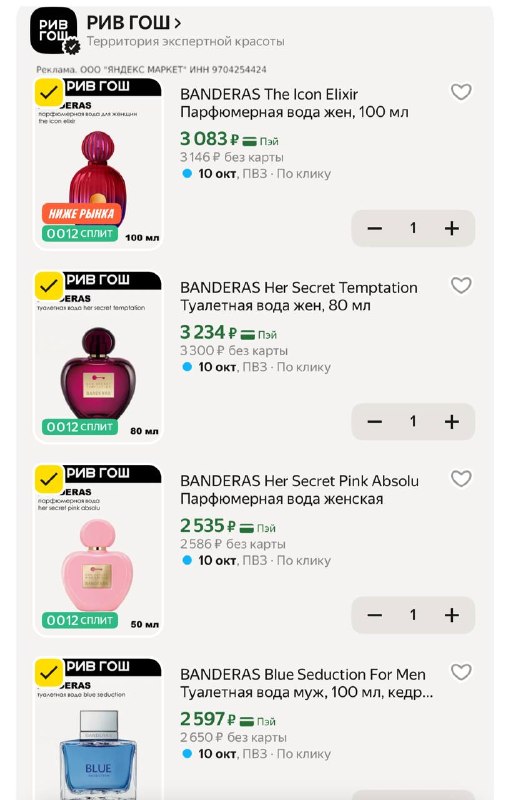Increase The Icon Elixir quantity with plus
Screen dimensions: 513x800
(x=451, y=228)
